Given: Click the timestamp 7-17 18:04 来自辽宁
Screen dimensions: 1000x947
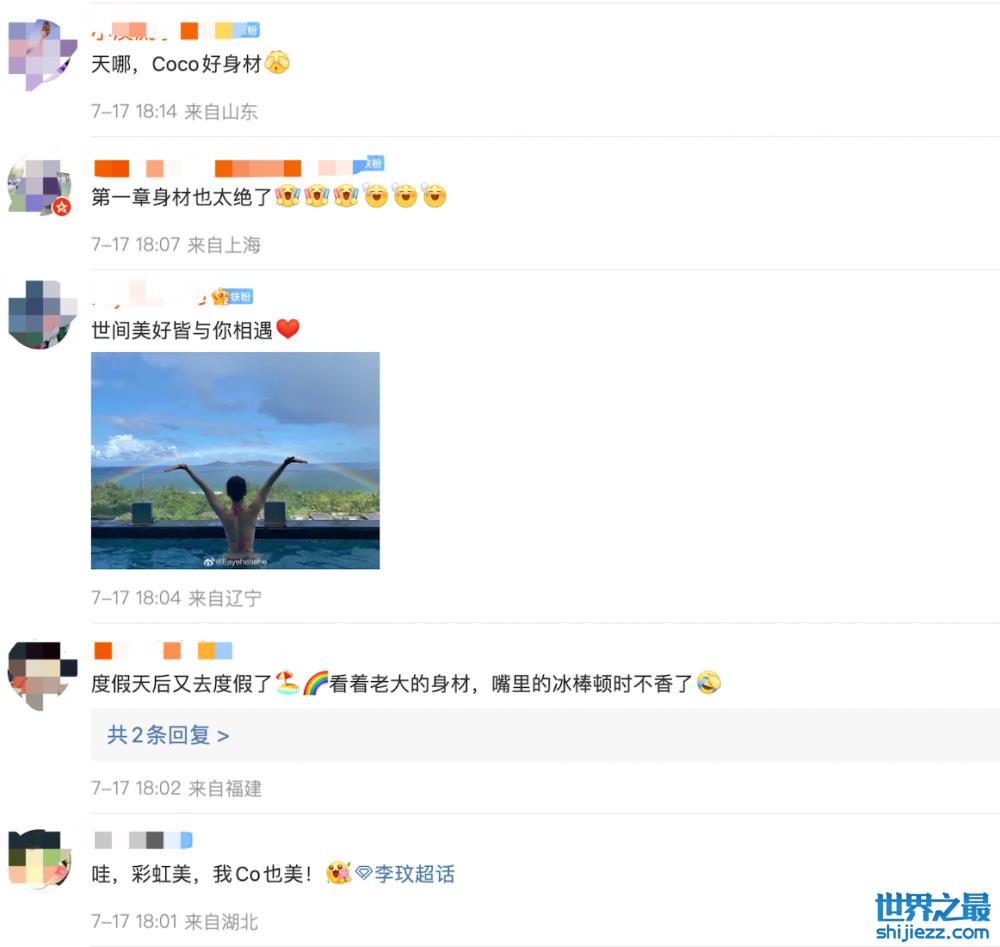Looking at the screenshot, I should 177,598.
